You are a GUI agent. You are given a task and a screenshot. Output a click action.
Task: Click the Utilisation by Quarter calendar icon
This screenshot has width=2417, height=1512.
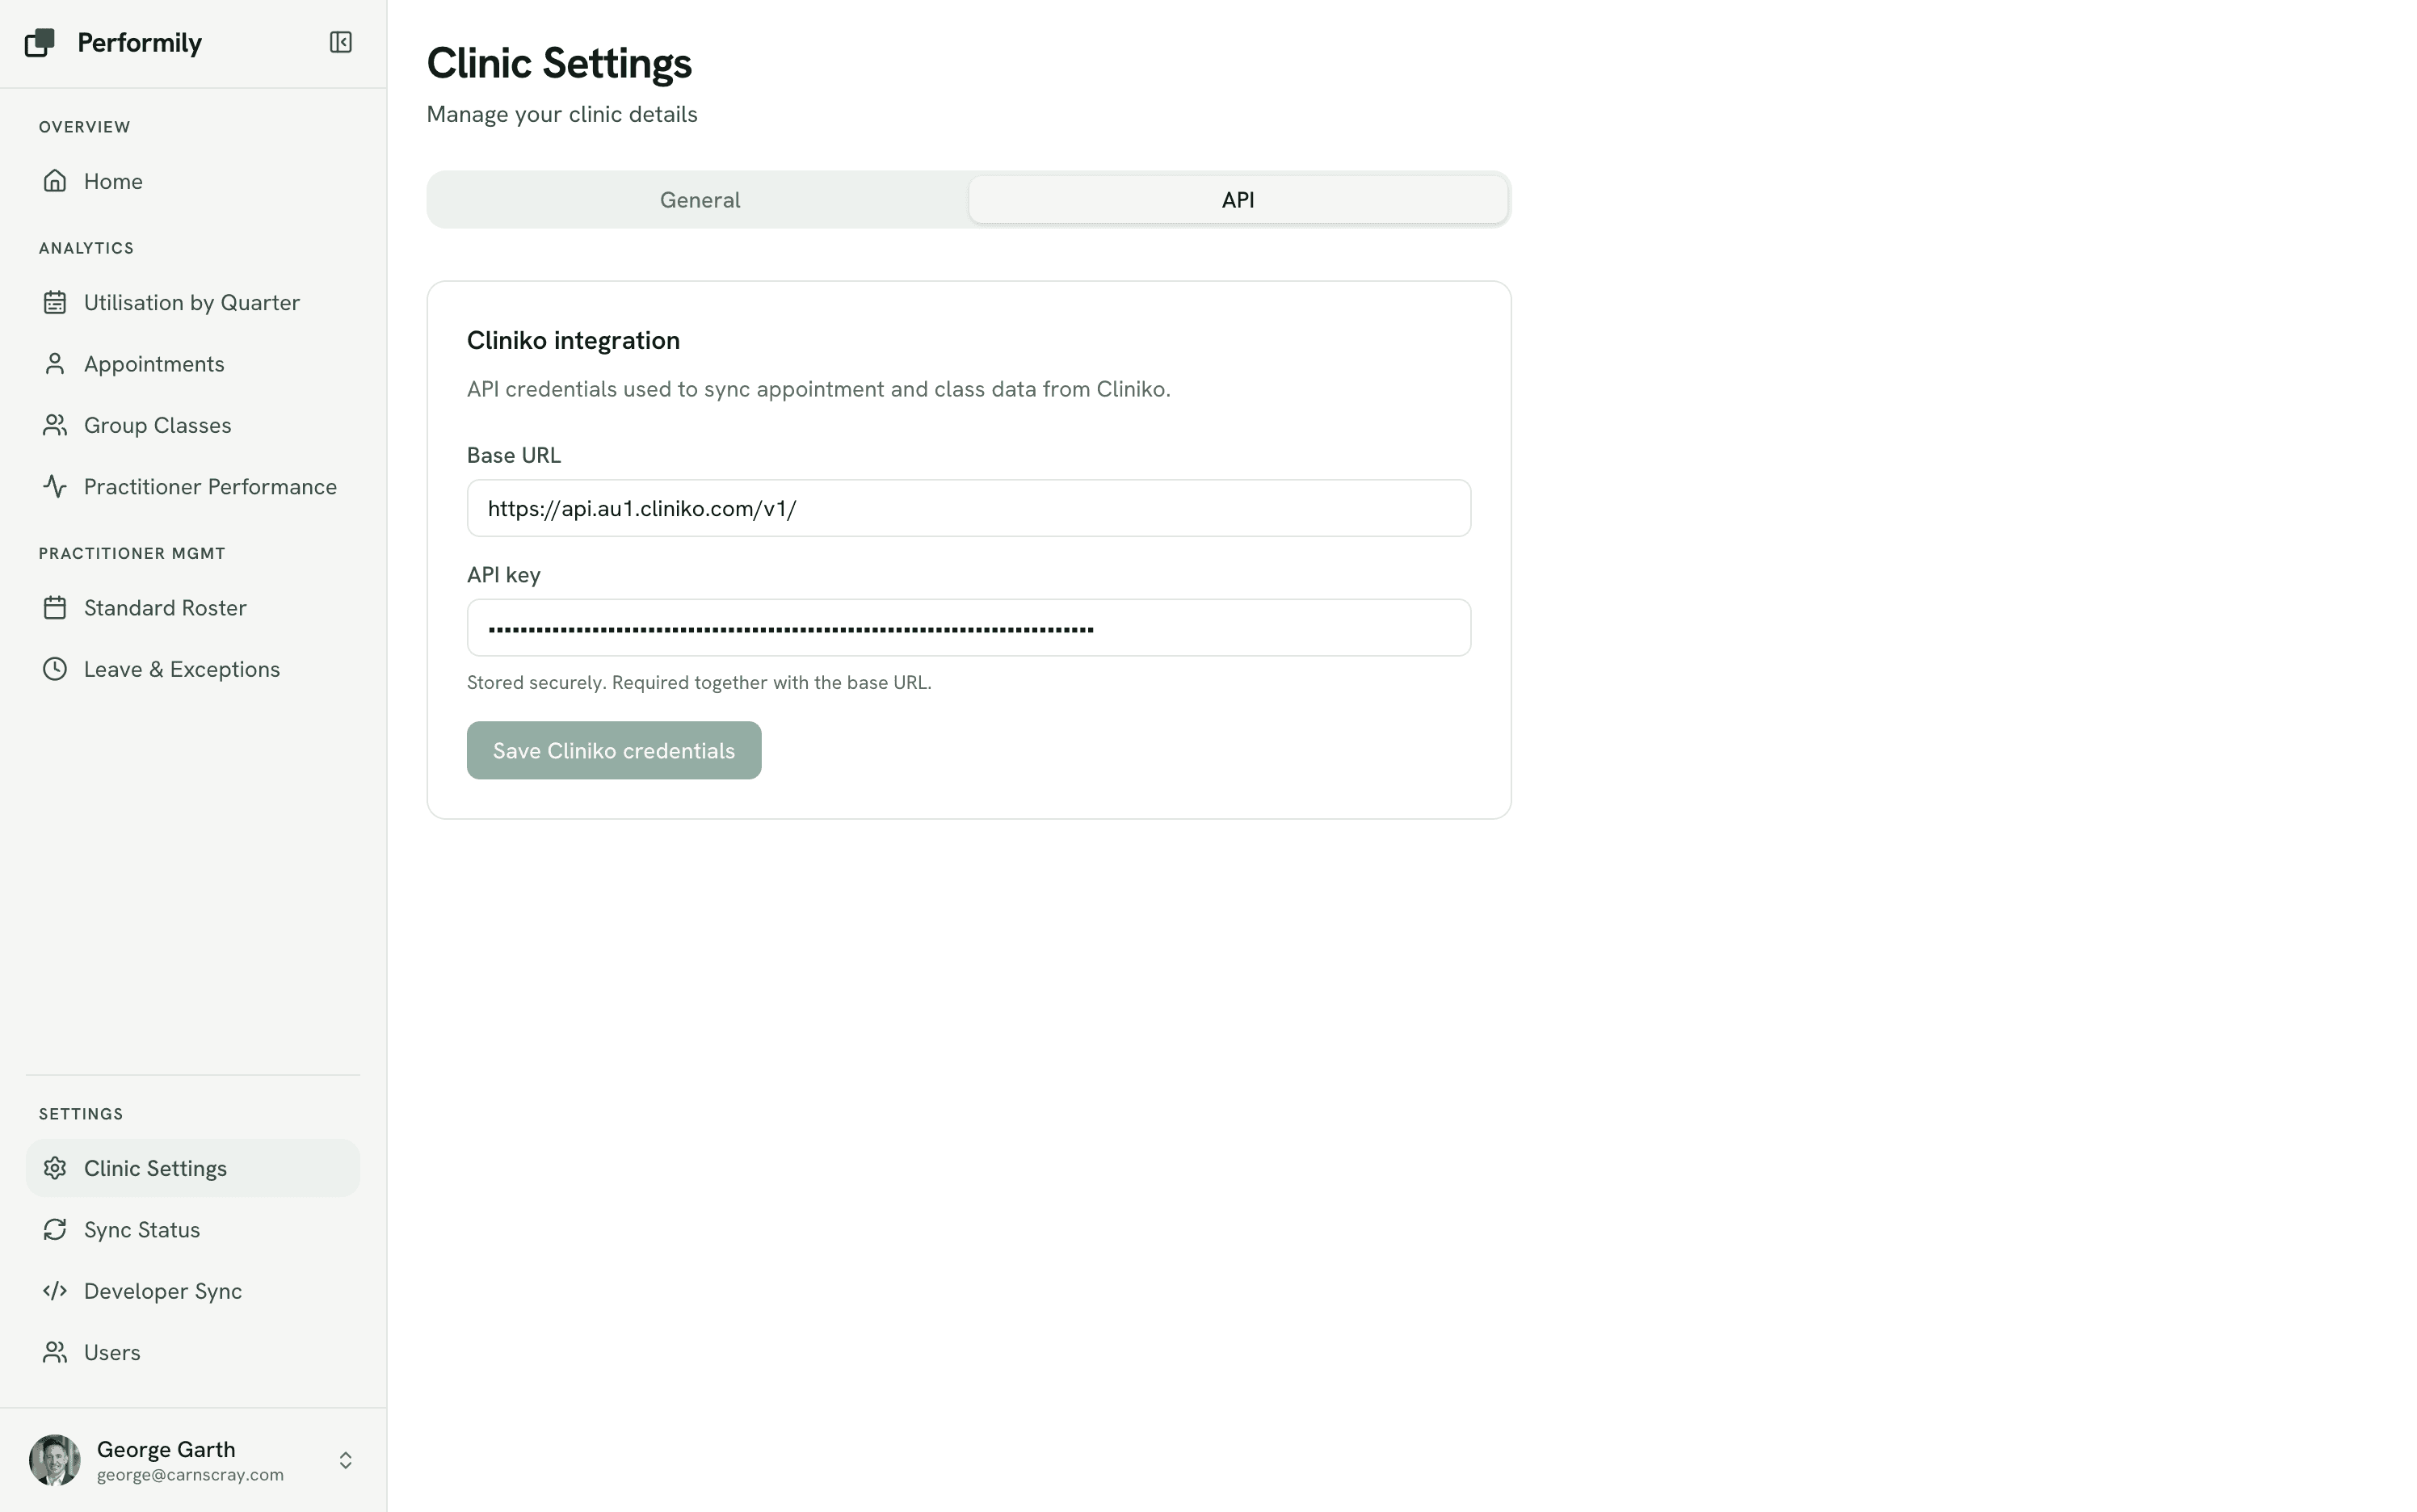click(55, 302)
